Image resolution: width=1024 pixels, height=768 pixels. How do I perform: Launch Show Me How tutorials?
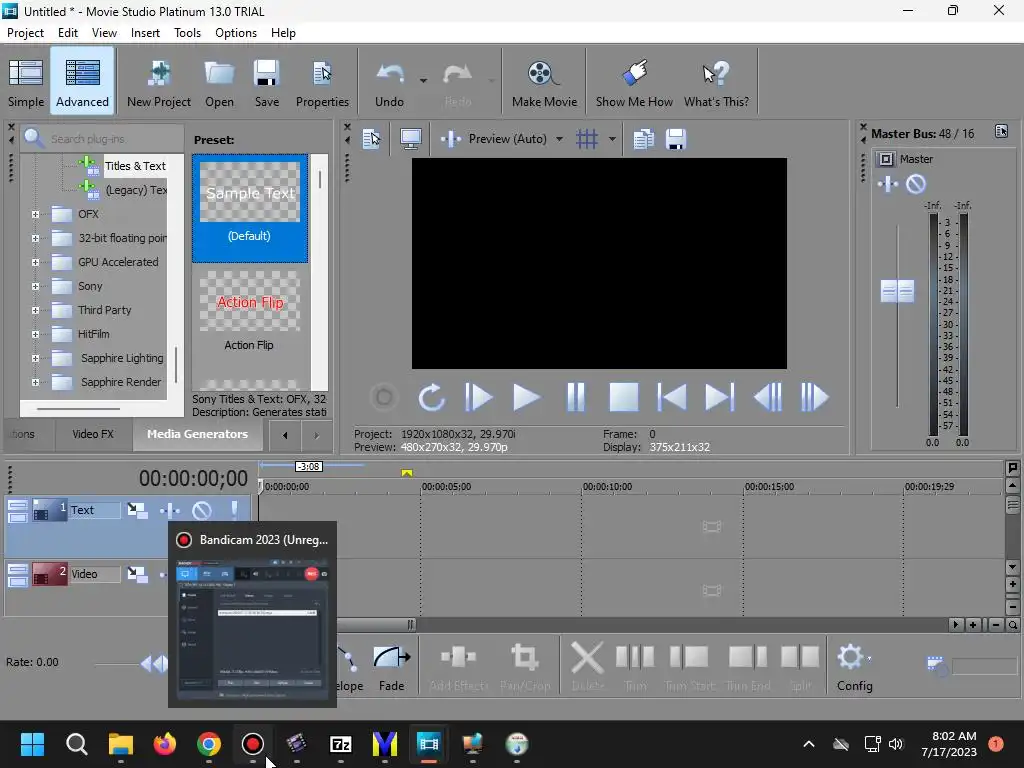point(634,83)
